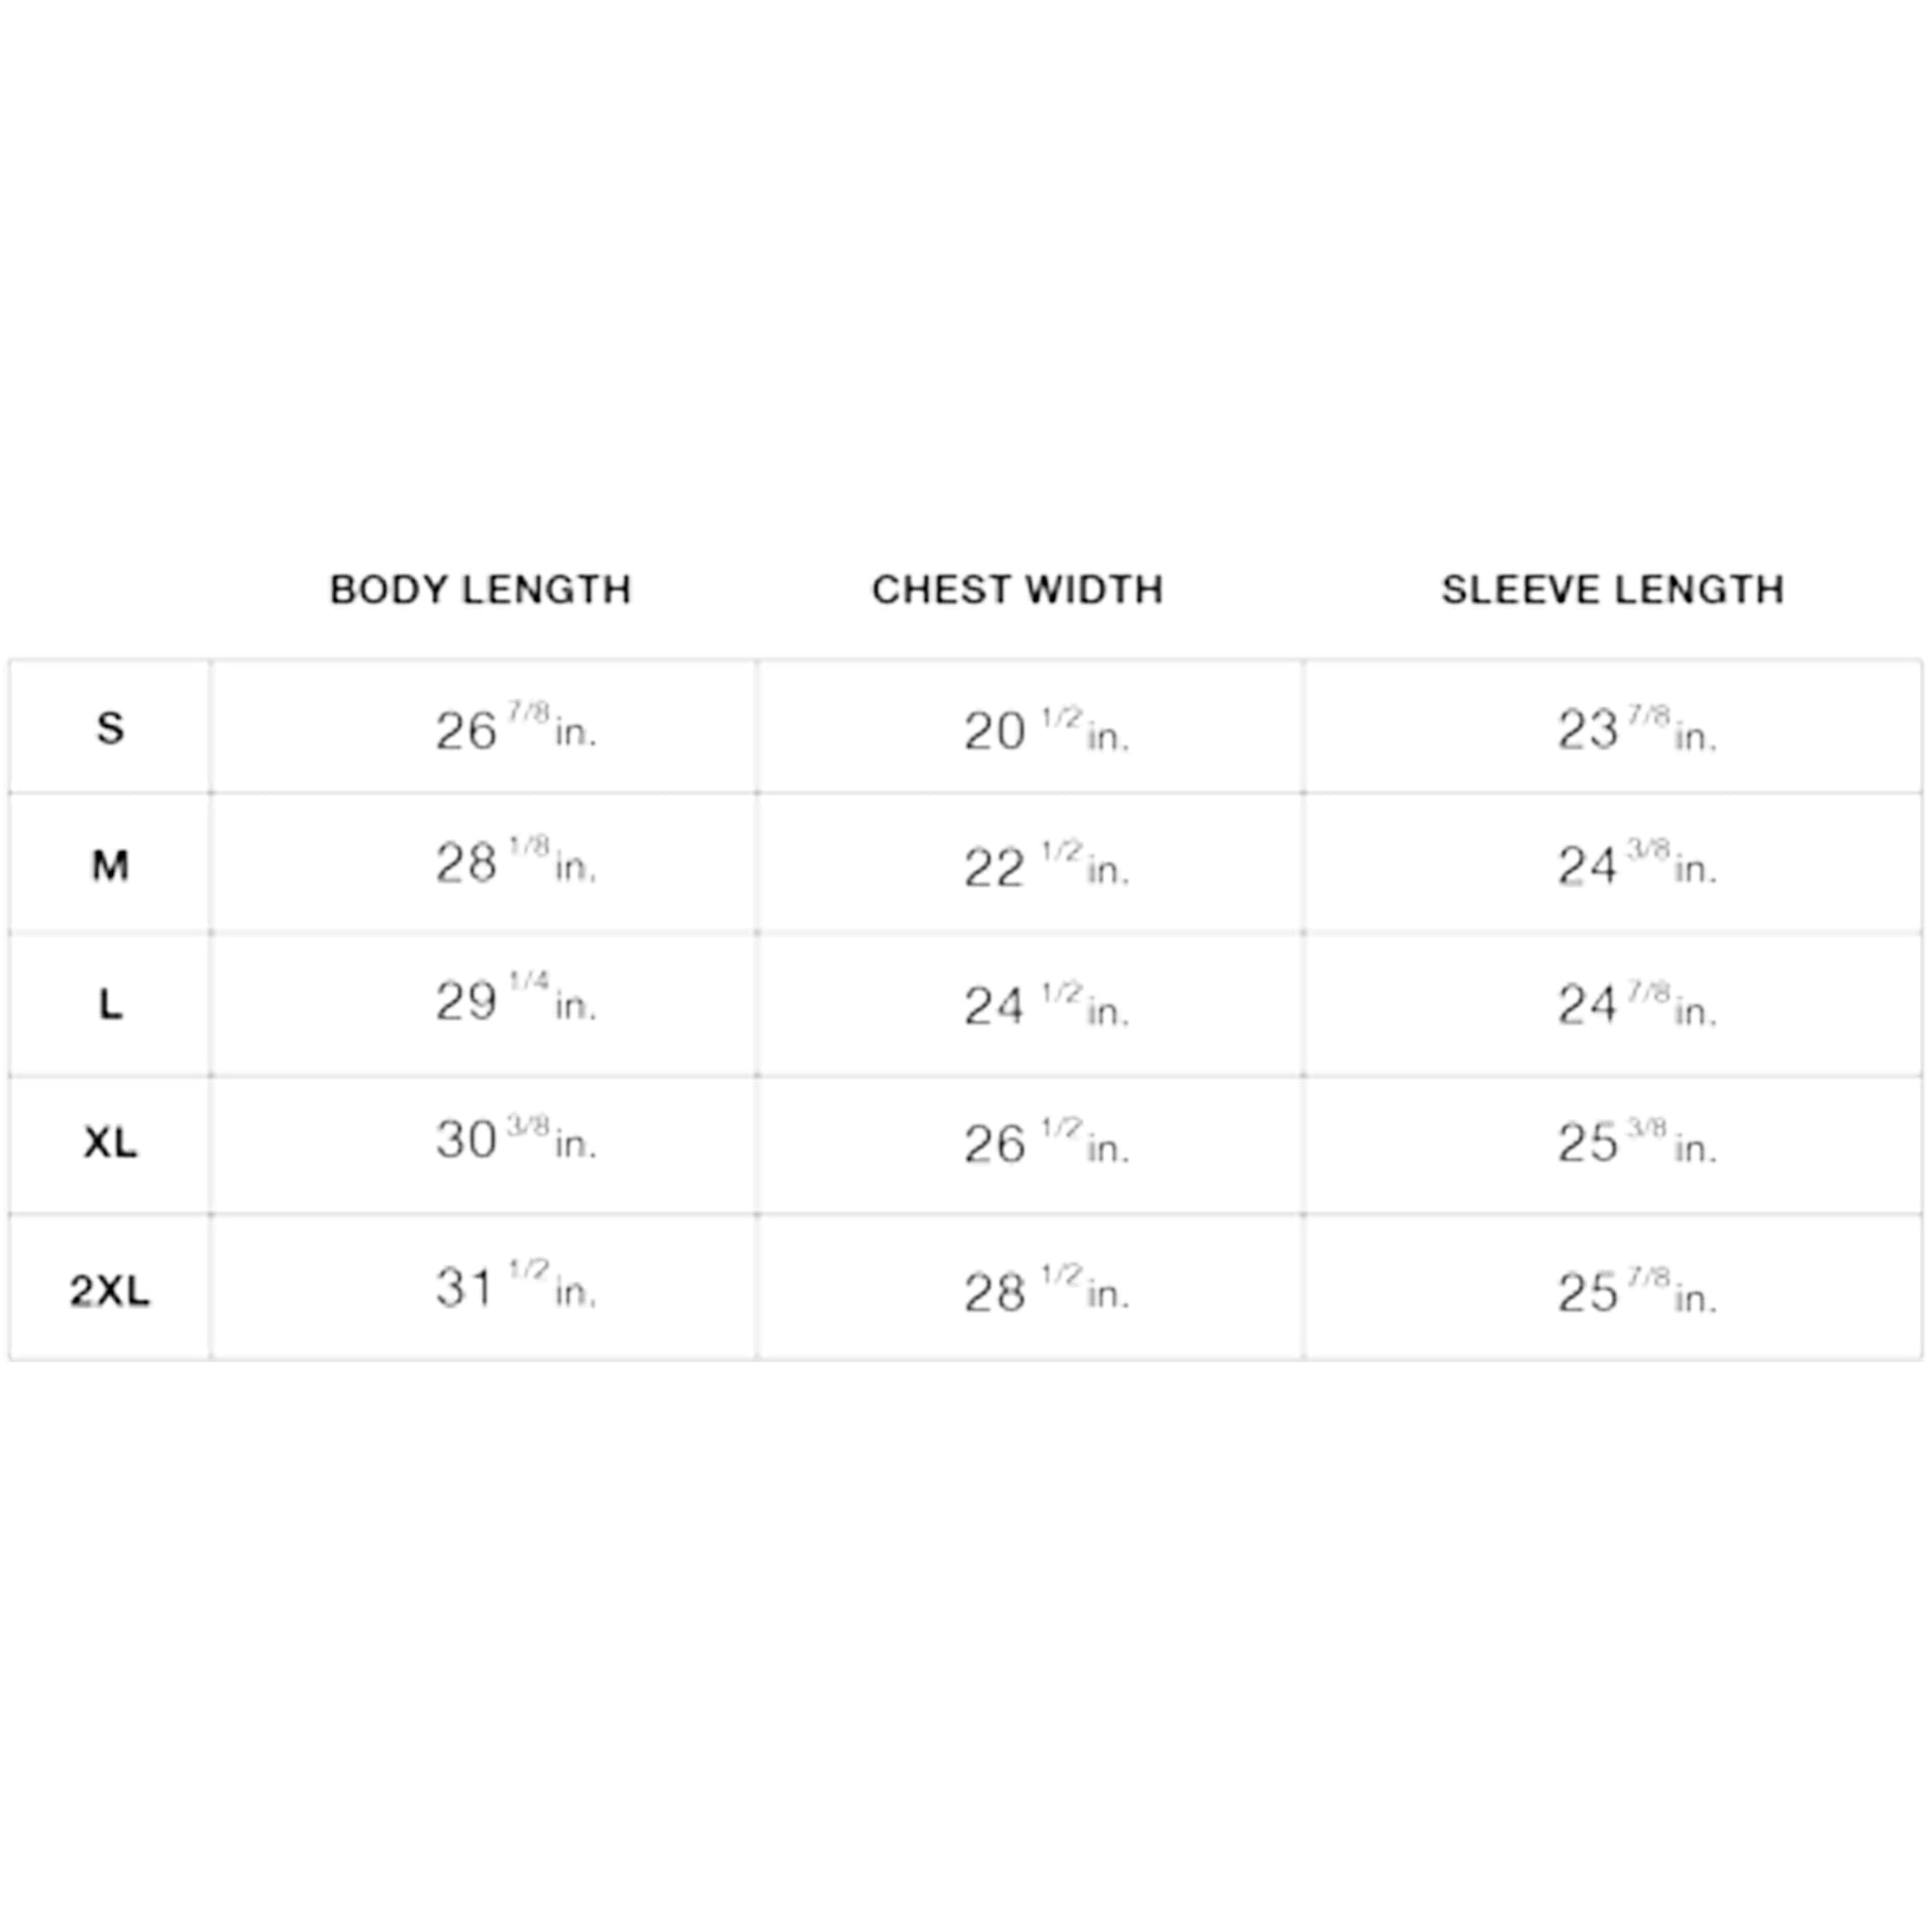Select the 2XL size row label
The width and height of the screenshot is (1932, 1932).
tap(110, 1290)
